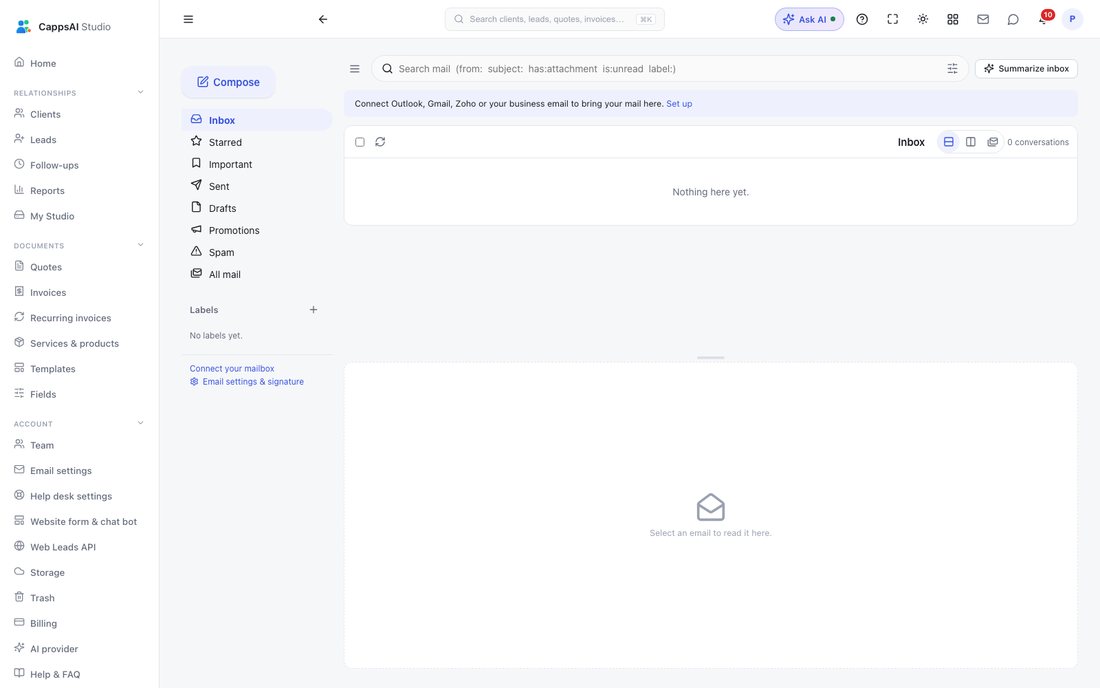Open the Starred mail folder
The width and height of the screenshot is (1100, 688).
coord(257,142)
